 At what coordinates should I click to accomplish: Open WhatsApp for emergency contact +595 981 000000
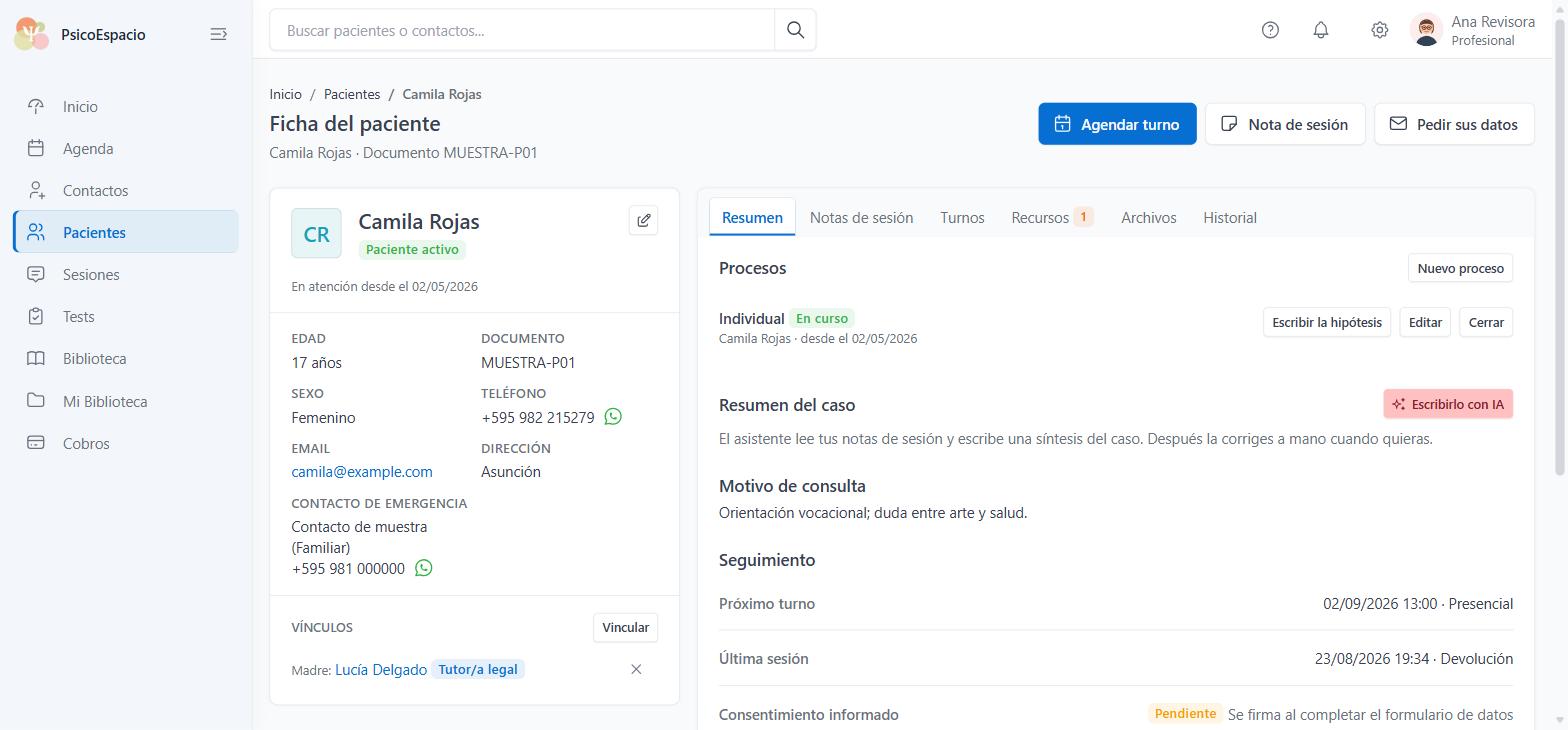[424, 568]
